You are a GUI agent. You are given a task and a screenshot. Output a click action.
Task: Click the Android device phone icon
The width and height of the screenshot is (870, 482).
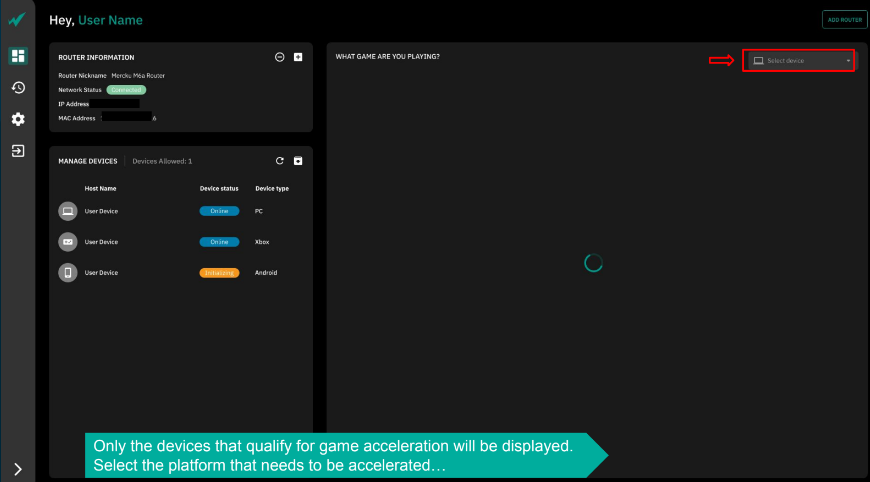68,273
